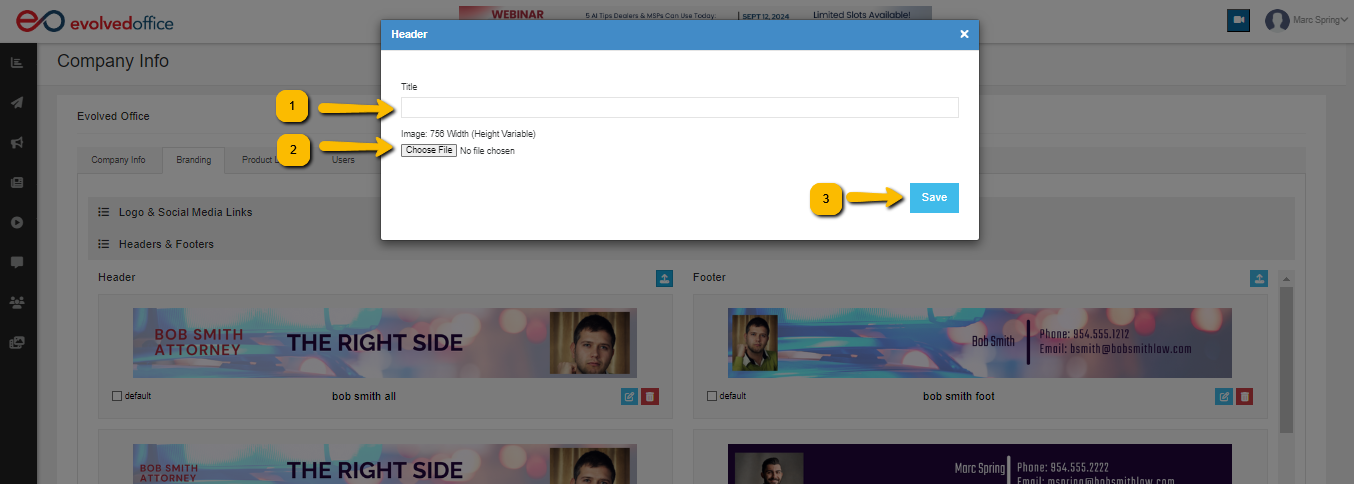The width and height of the screenshot is (1354, 484).
Task: Open the Marc Spring account dropdown arrow
Action: (1345, 20)
